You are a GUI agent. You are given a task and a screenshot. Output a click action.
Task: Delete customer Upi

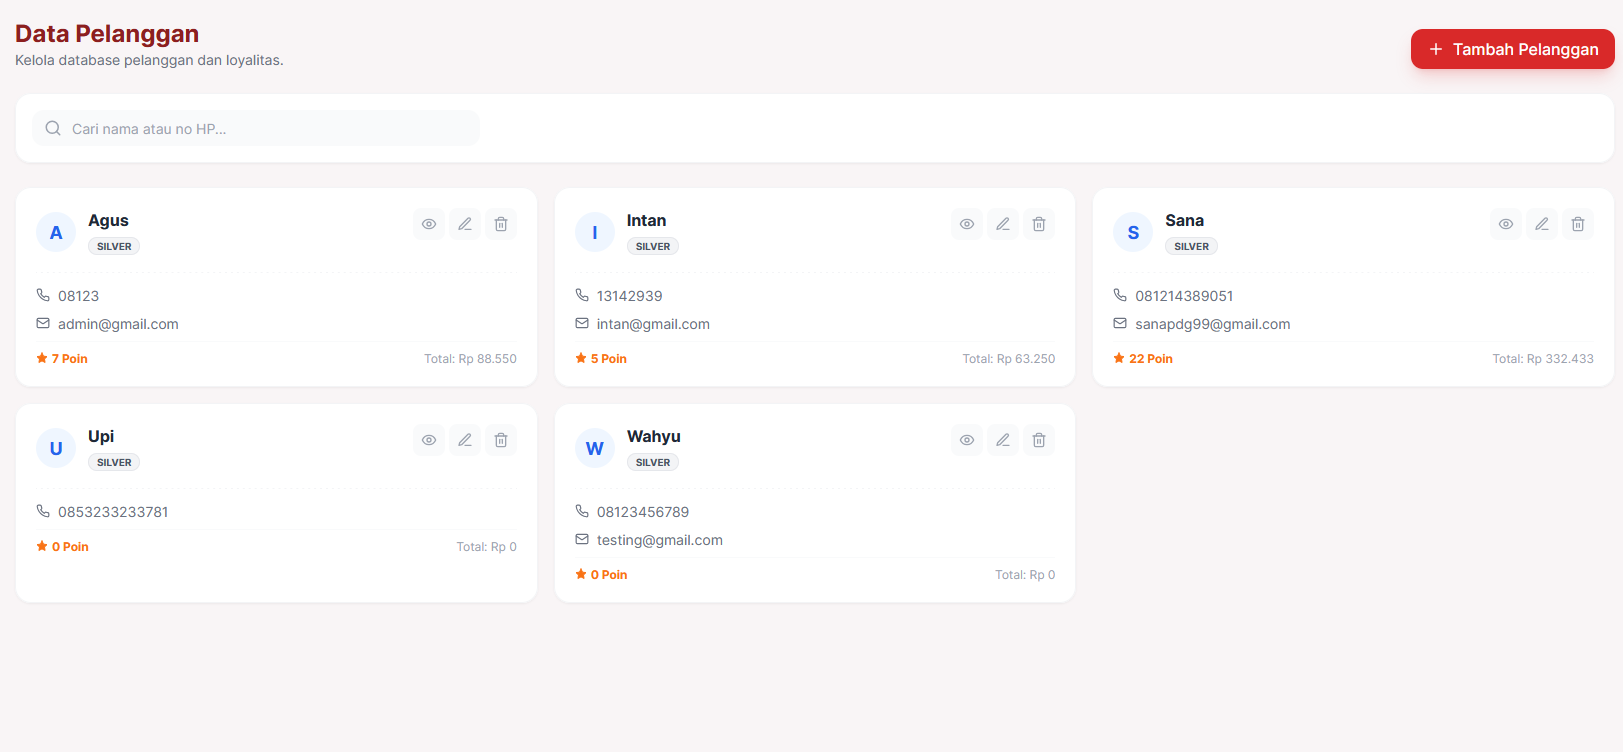pyautogui.click(x=501, y=440)
